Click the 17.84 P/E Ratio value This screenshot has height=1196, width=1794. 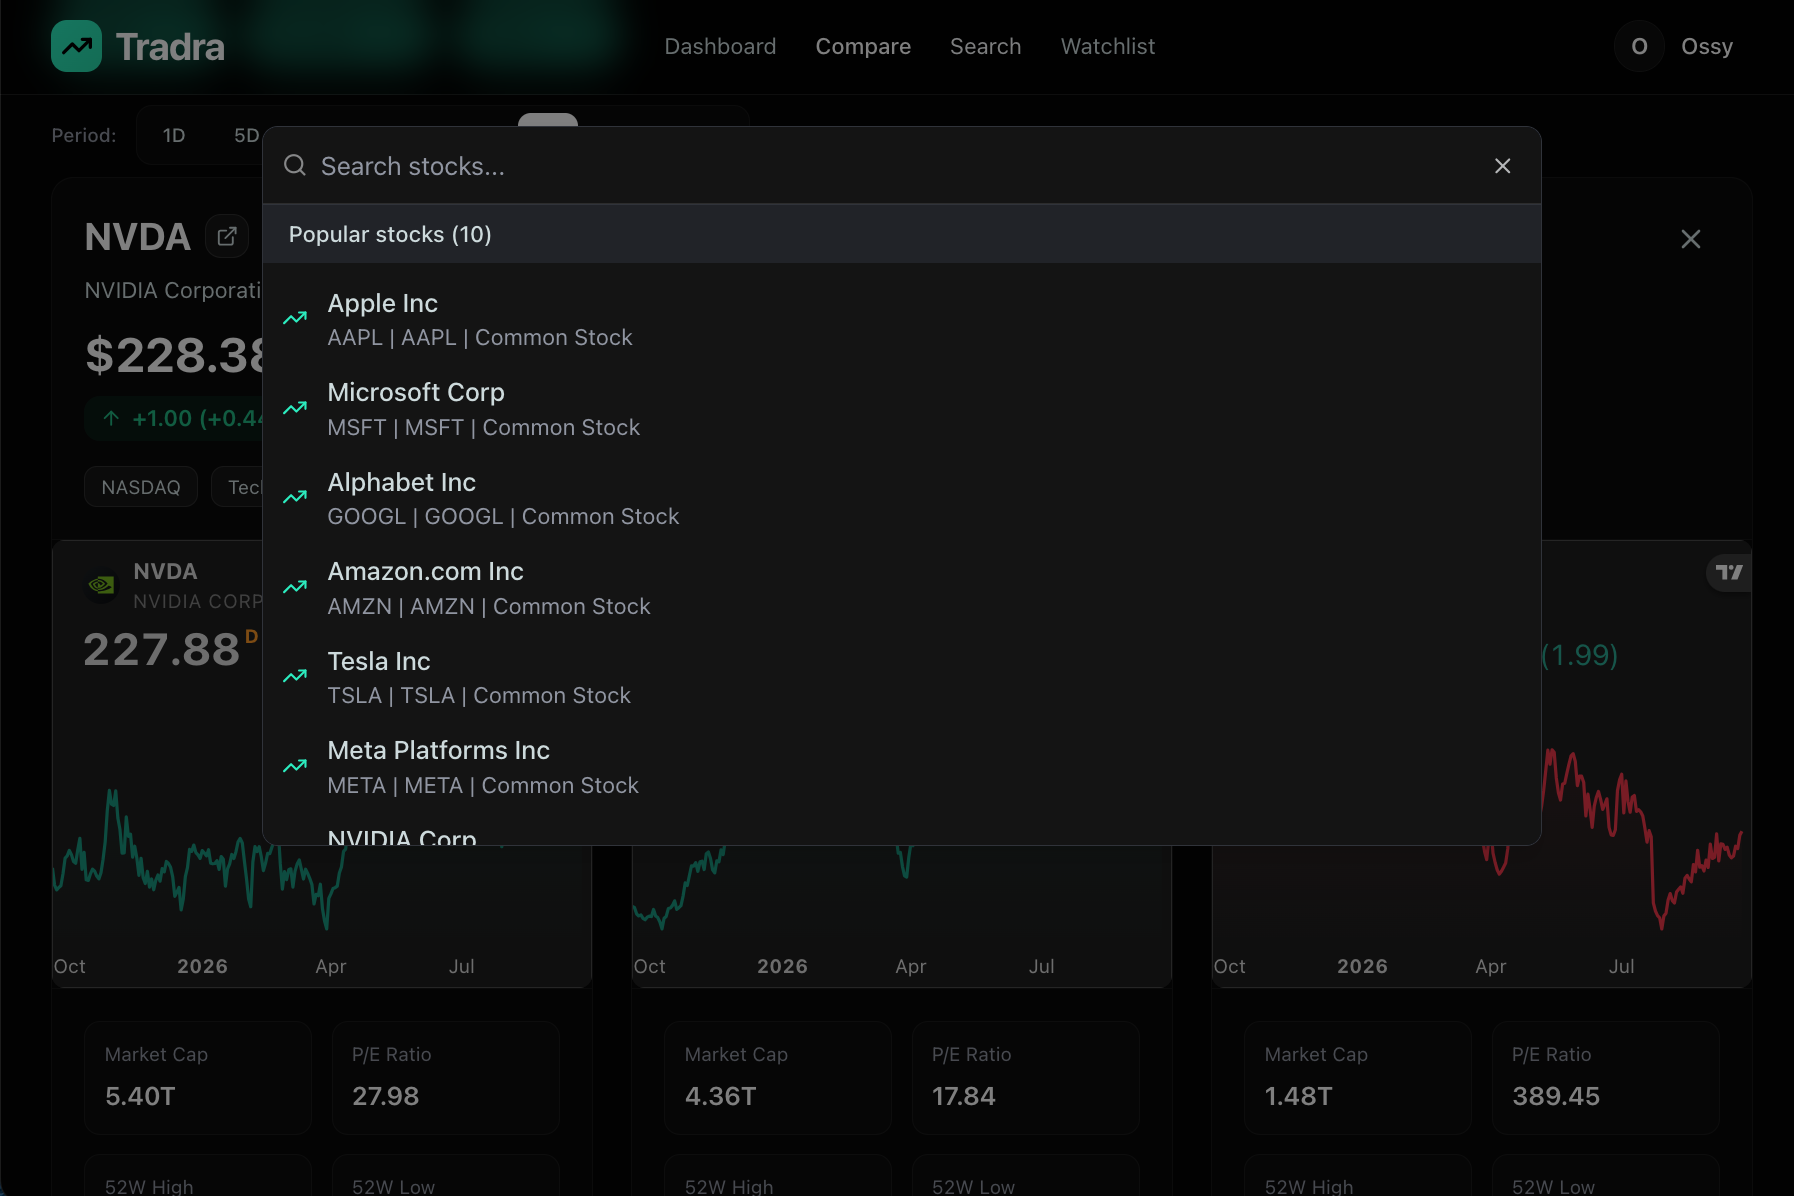pos(964,1096)
